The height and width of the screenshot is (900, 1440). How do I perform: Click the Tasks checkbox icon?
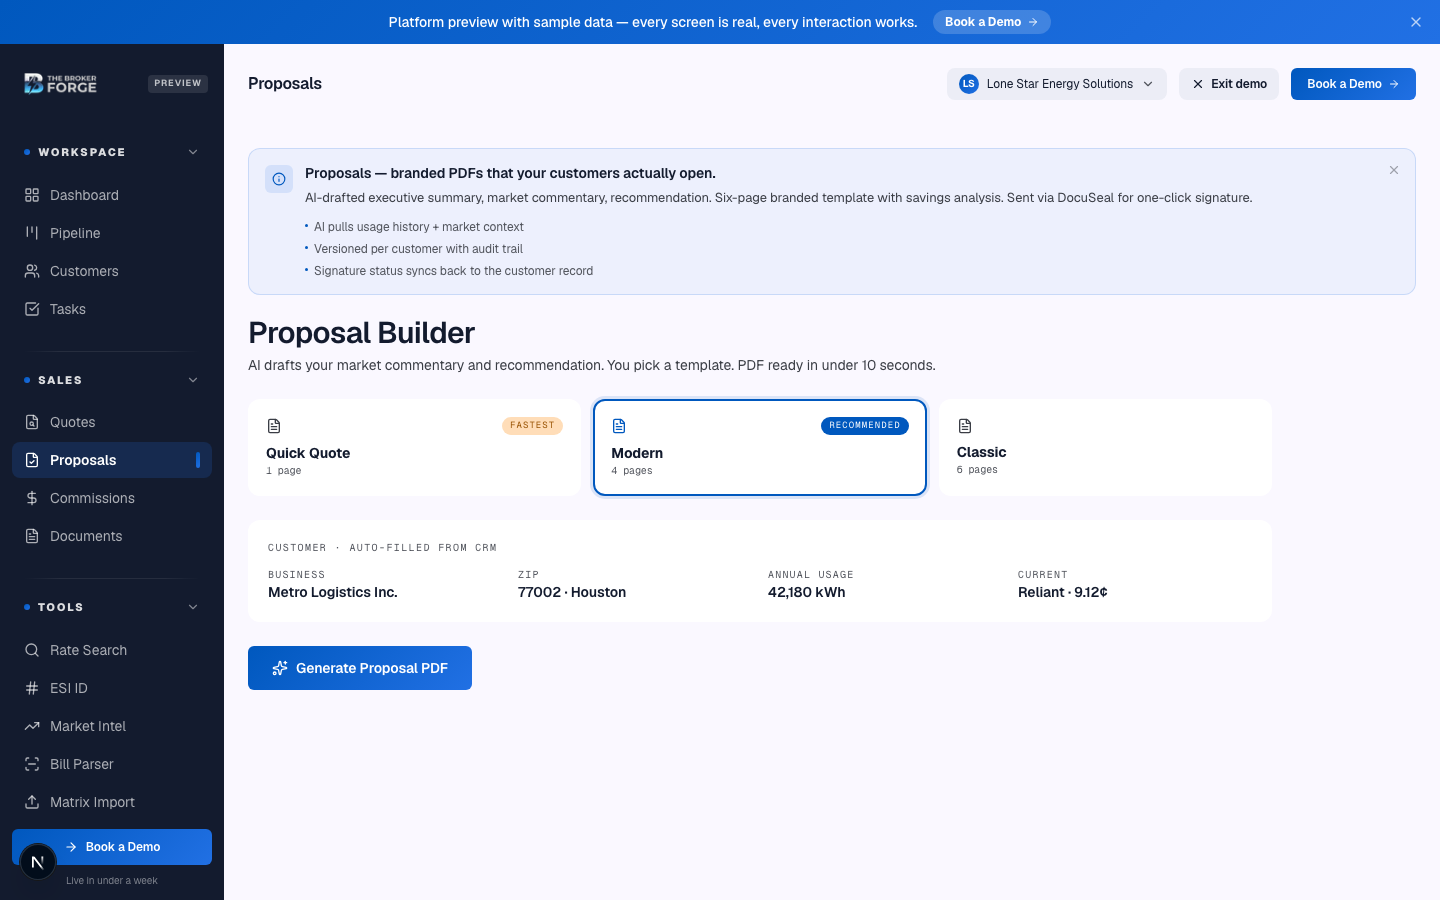coord(32,309)
